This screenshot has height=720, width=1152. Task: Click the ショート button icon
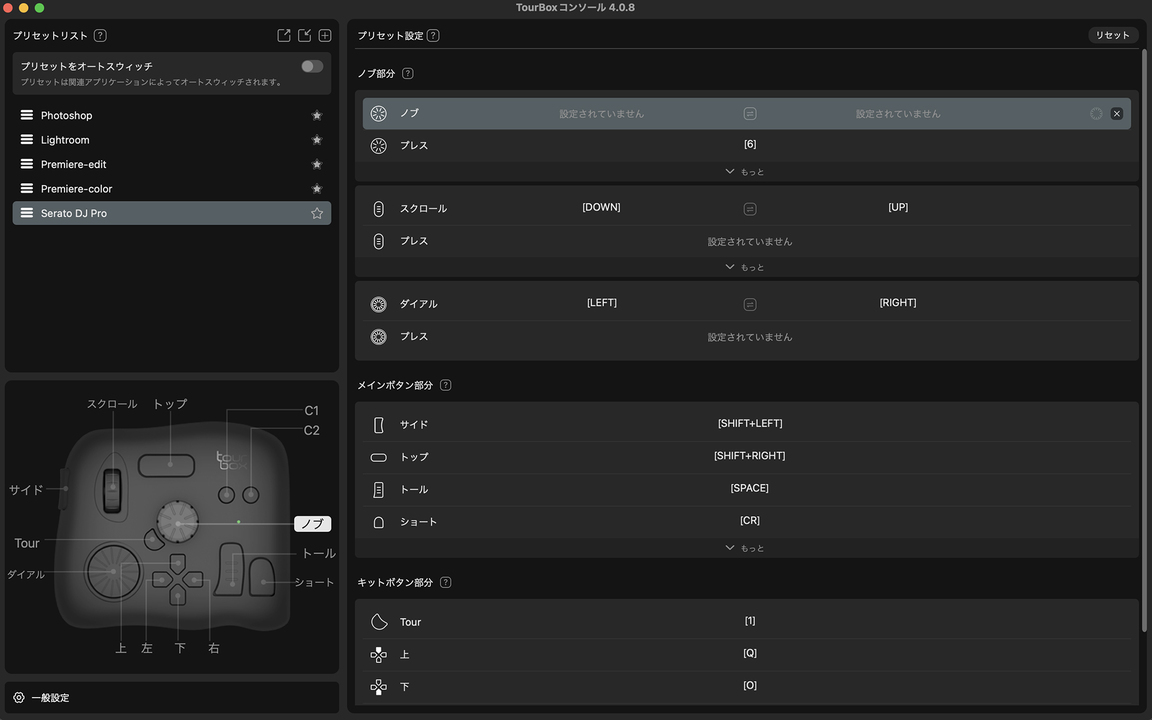[378, 522]
